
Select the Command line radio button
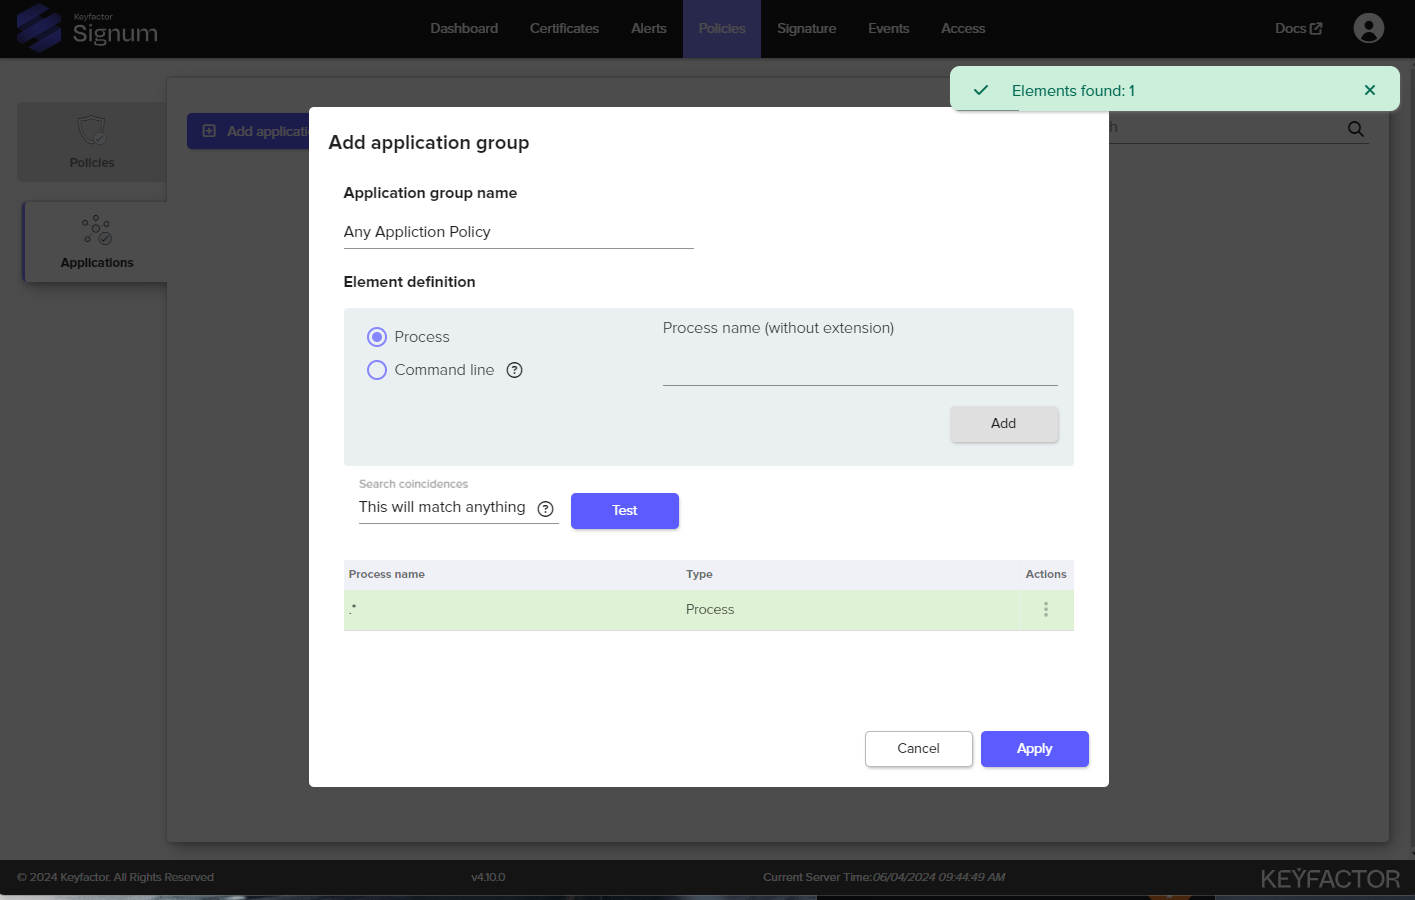377,370
